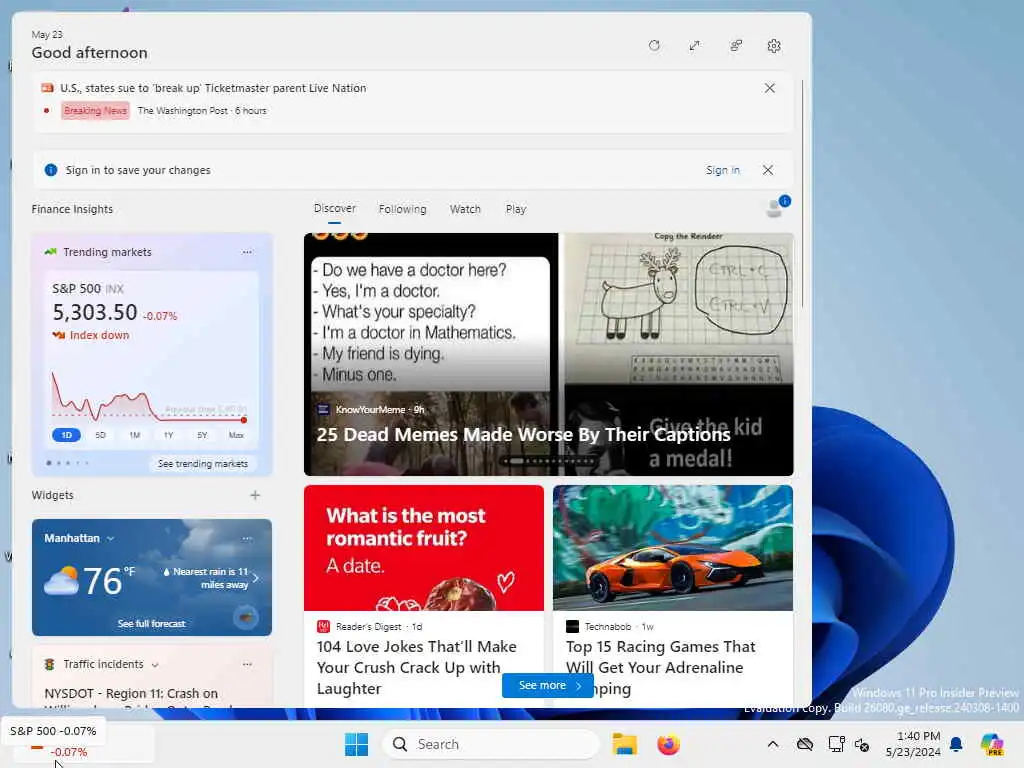
Task: Open the share feedback icon
Action: pos(735,46)
